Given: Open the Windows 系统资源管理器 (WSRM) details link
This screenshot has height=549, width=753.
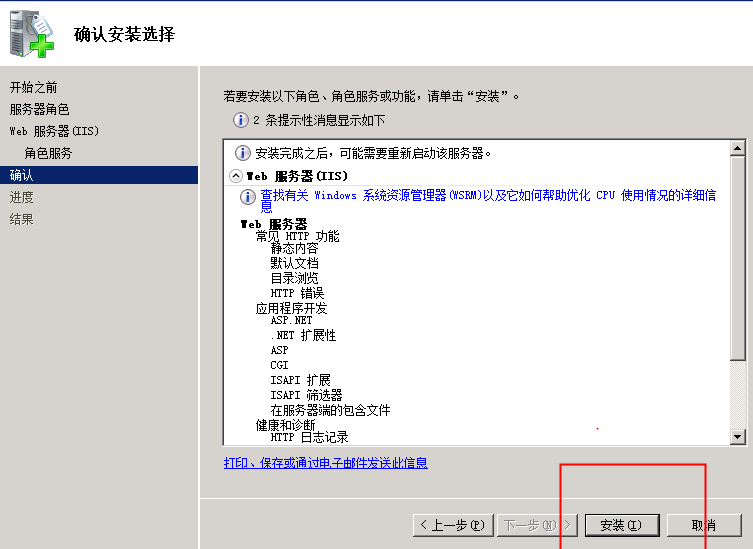Looking at the screenshot, I should point(487,196).
